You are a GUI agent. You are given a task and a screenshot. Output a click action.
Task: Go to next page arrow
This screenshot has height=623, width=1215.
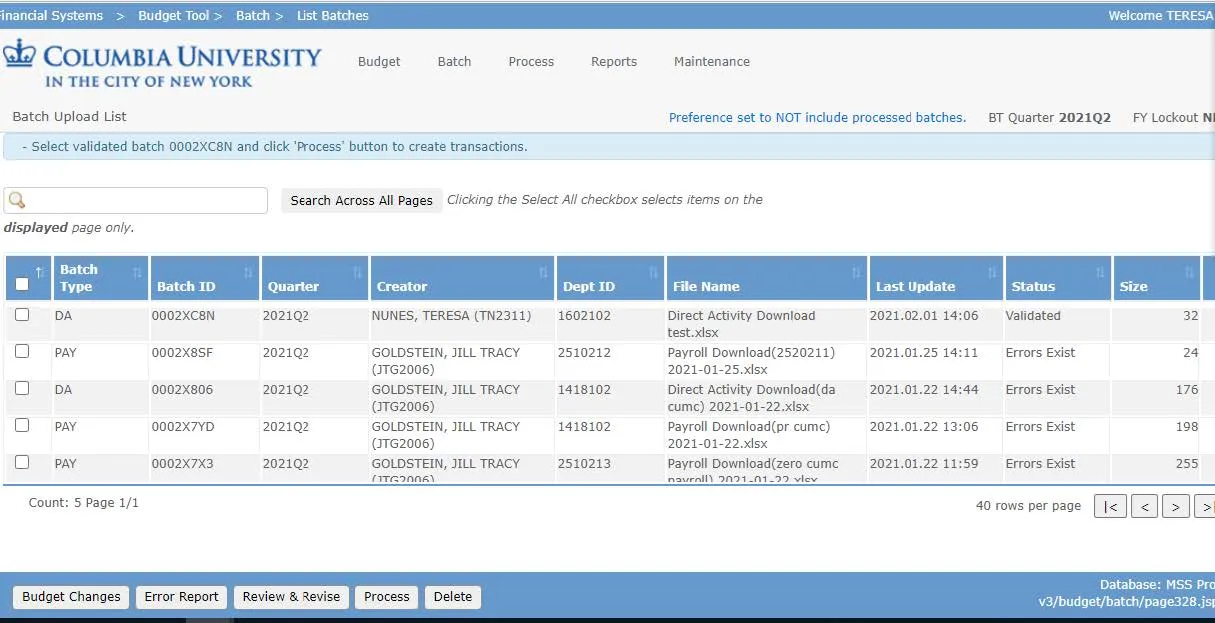[1176, 507]
